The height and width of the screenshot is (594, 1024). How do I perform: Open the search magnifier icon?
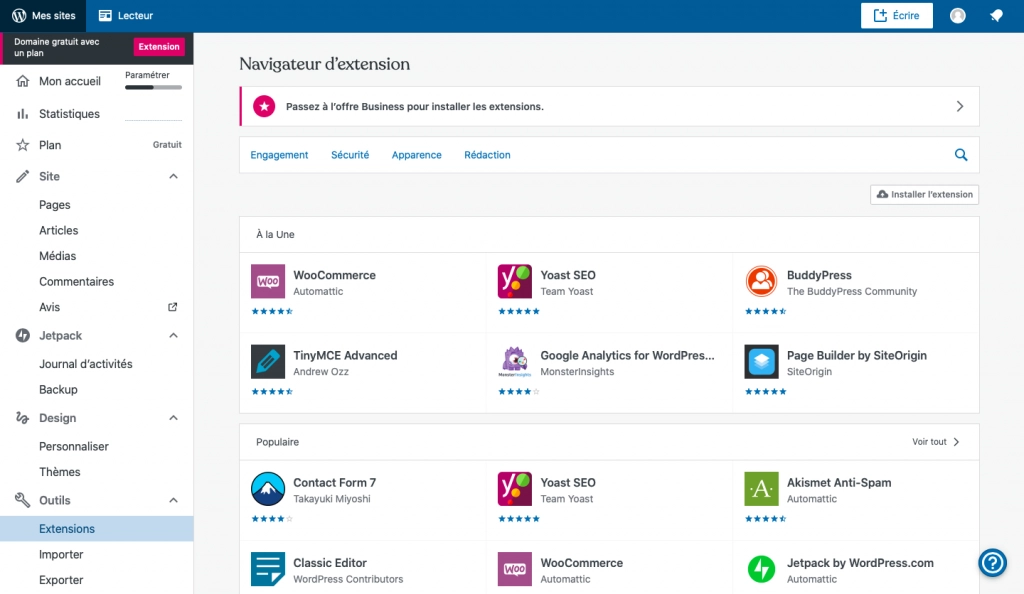click(x=961, y=155)
